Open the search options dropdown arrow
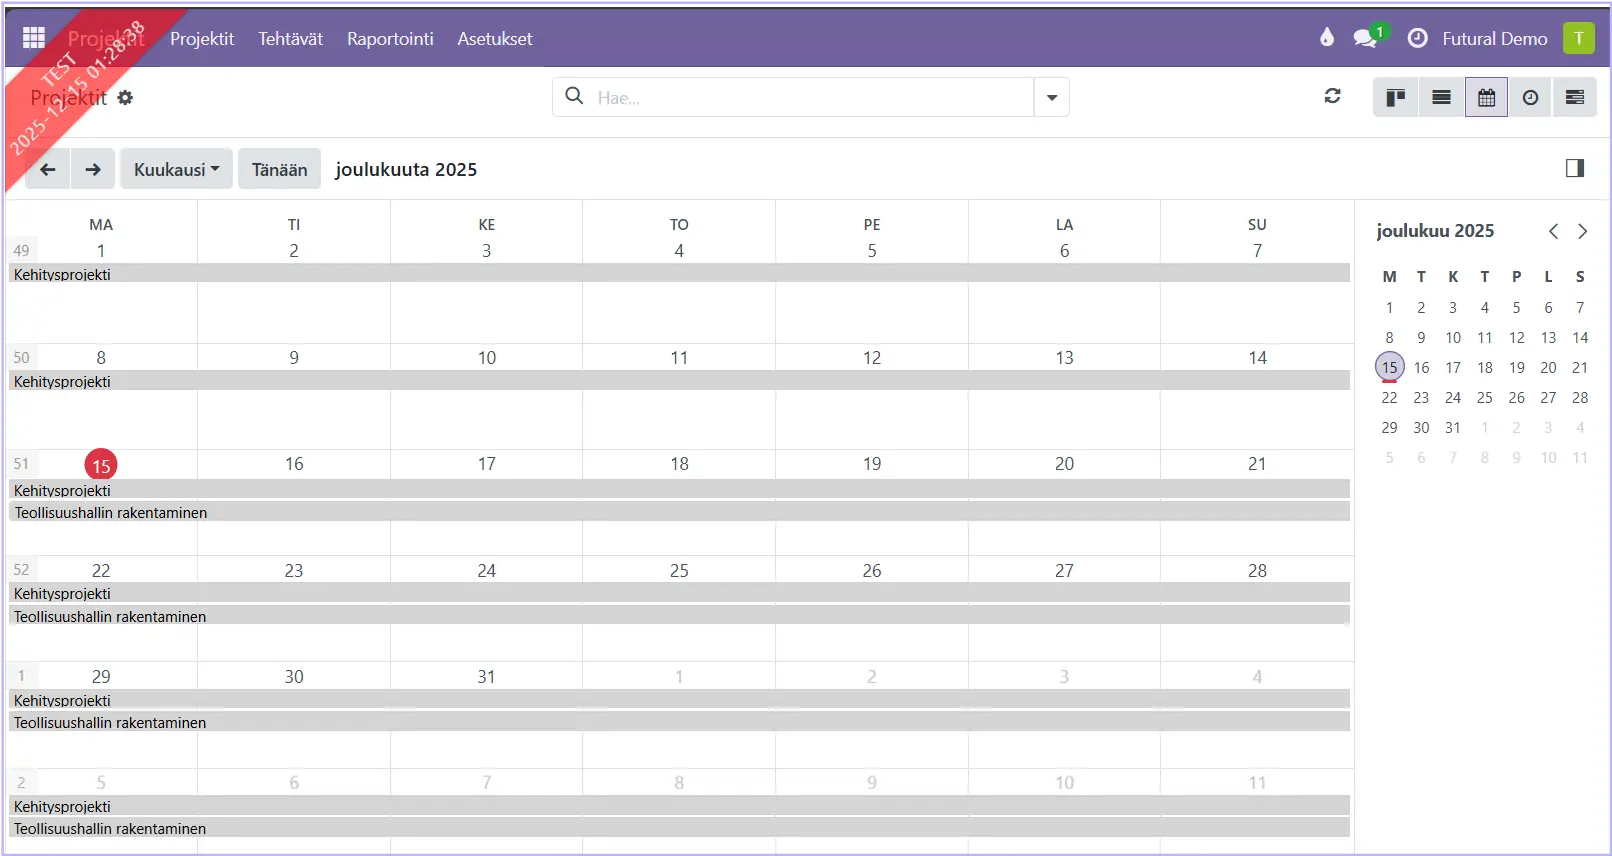 [1051, 98]
